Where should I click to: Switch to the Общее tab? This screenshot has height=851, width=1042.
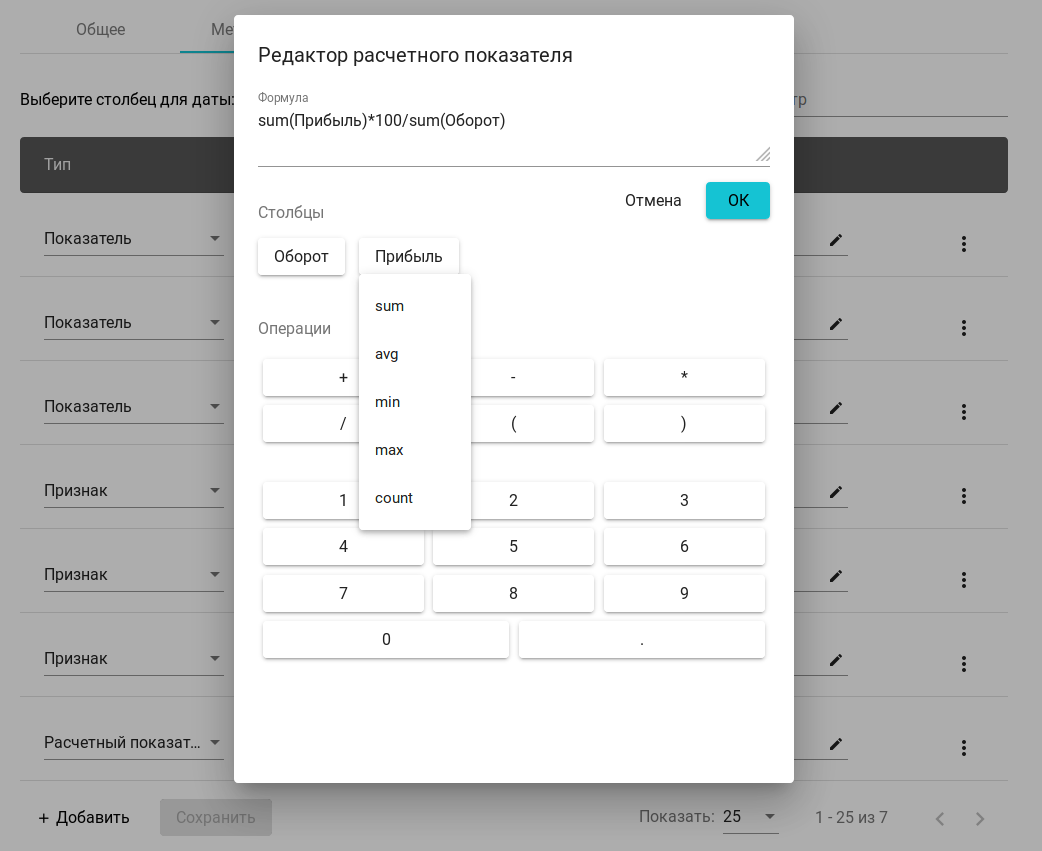coord(101,29)
